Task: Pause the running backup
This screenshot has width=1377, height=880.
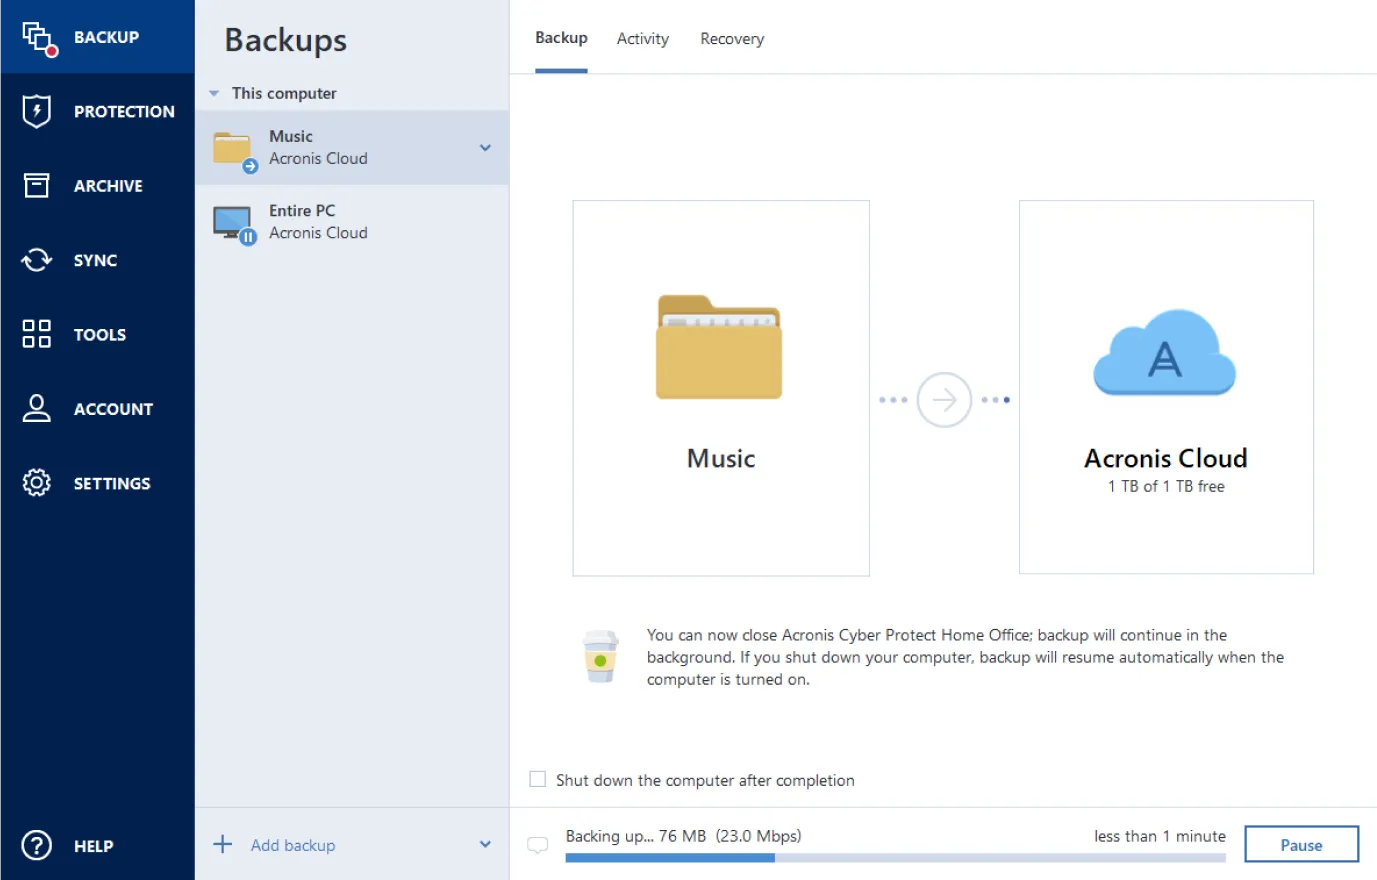Action: tap(1301, 844)
